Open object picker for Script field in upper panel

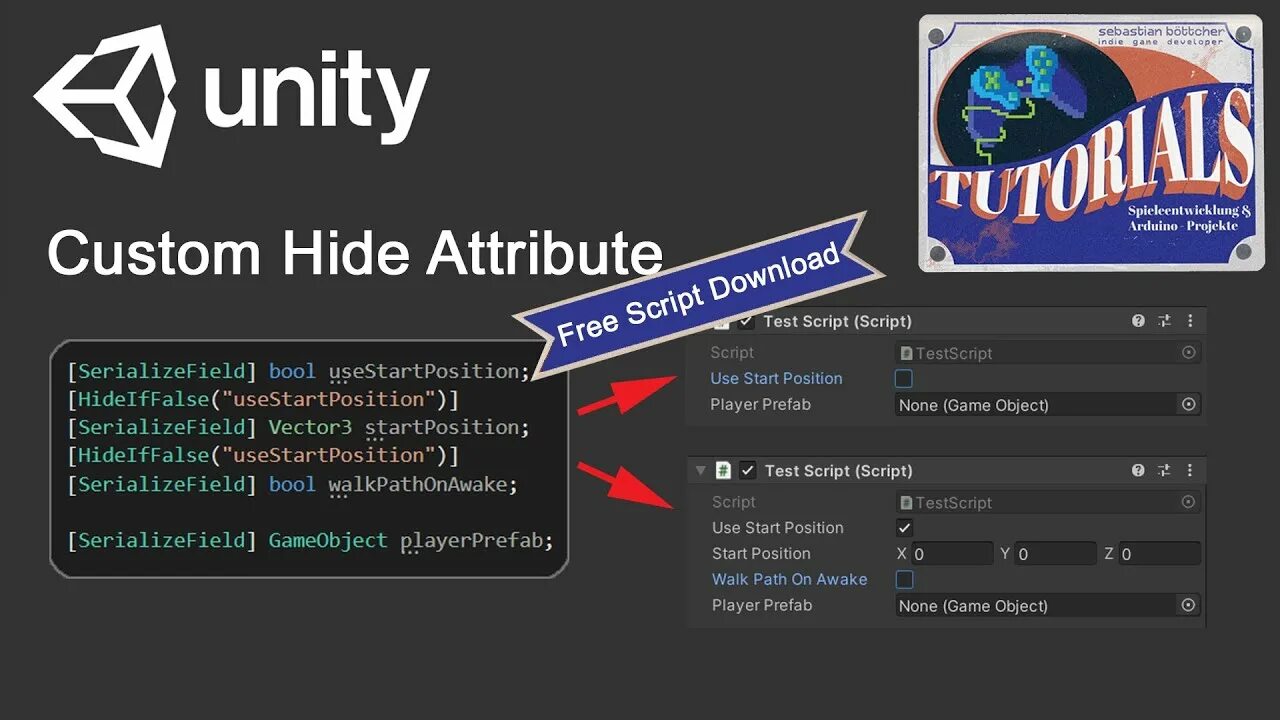(1188, 353)
